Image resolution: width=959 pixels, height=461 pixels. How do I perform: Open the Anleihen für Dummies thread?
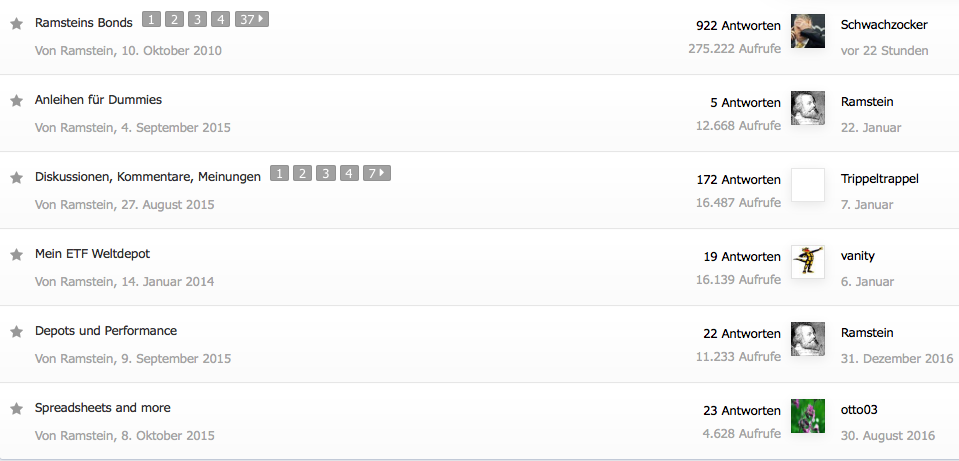click(98, 100)
